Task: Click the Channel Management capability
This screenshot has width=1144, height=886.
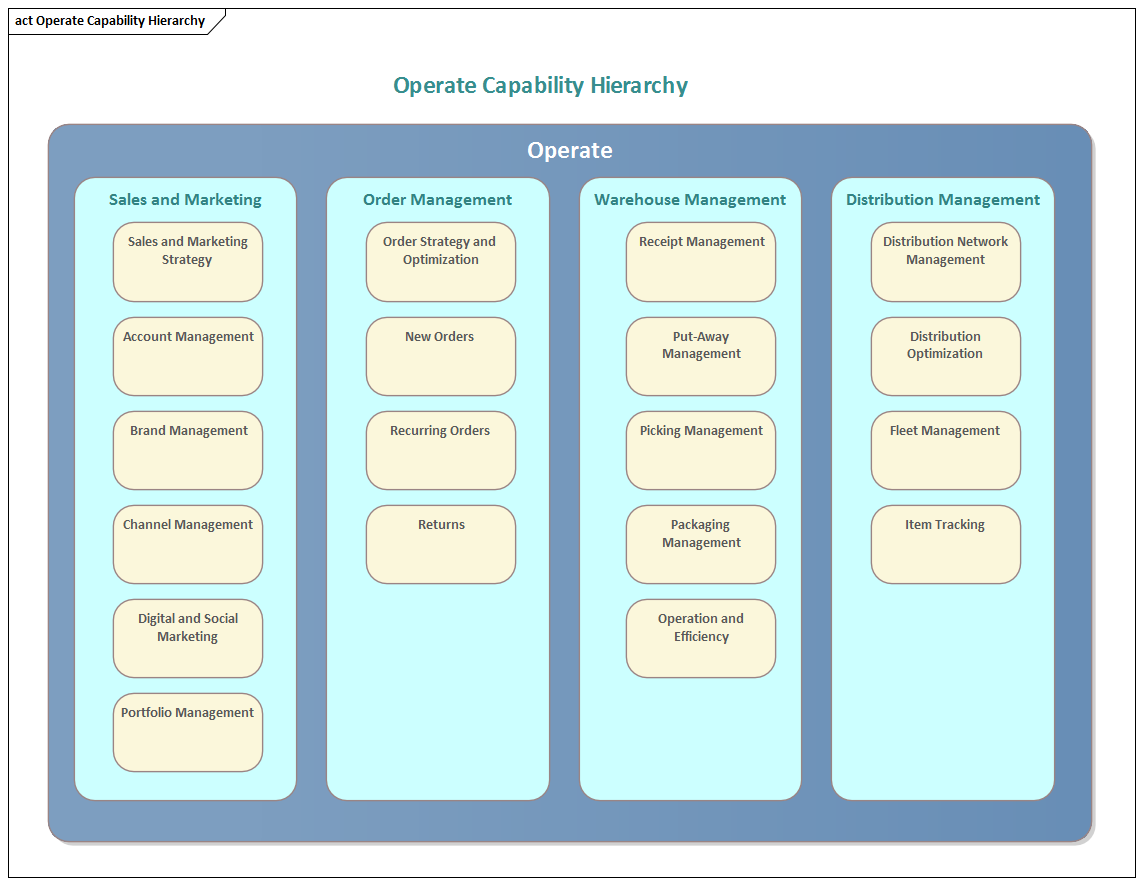Action: [187, 544]
